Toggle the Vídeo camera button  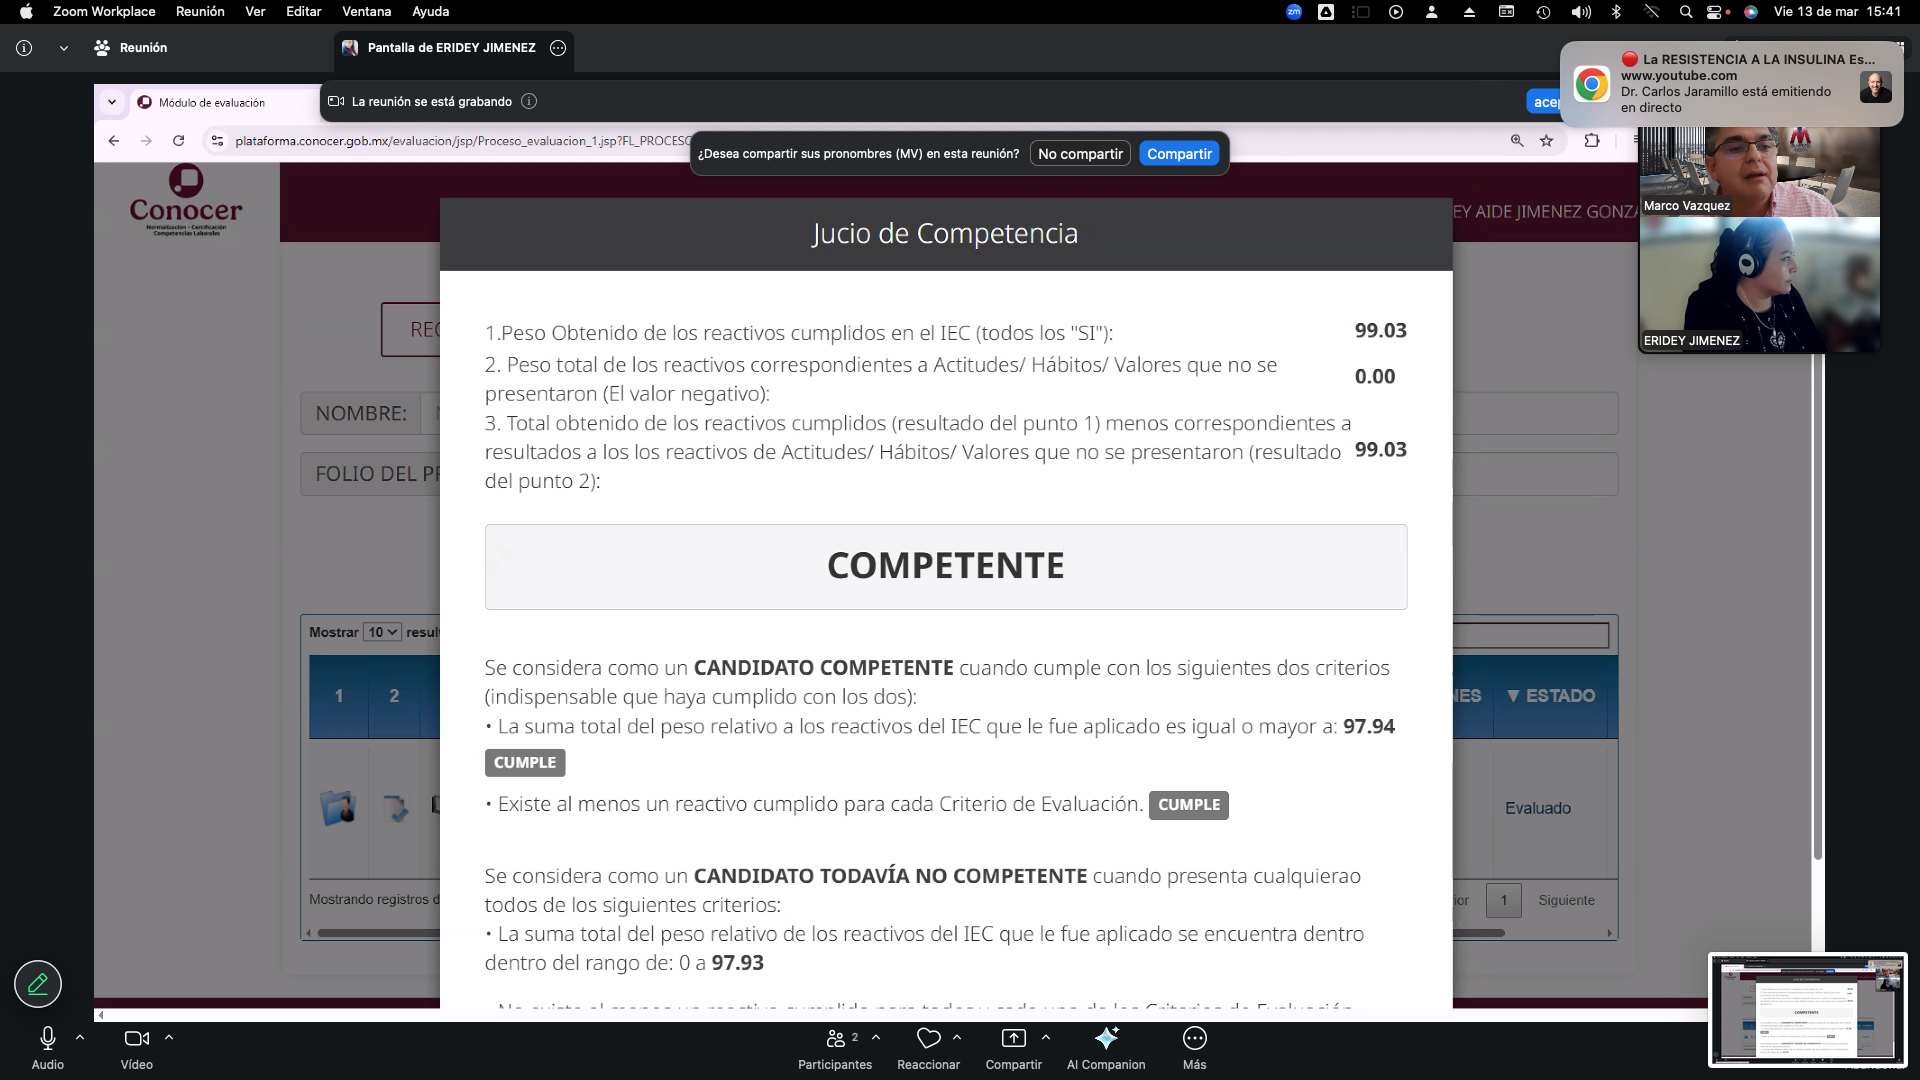click(x=136, y=1039)
